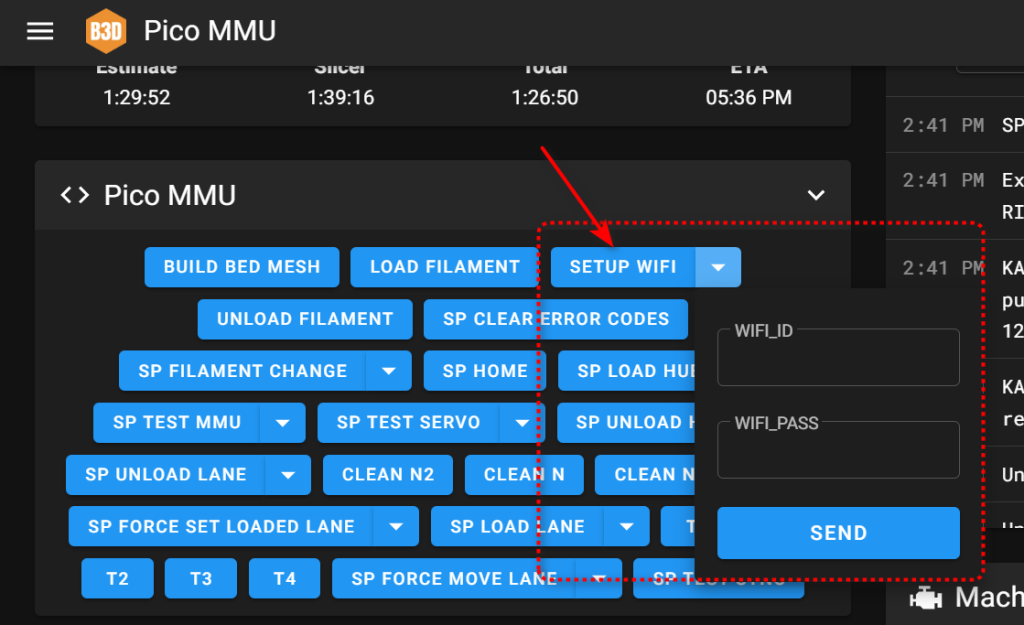Click the SP HOME button
1024x625 pixels.
[x=485, y=371]
